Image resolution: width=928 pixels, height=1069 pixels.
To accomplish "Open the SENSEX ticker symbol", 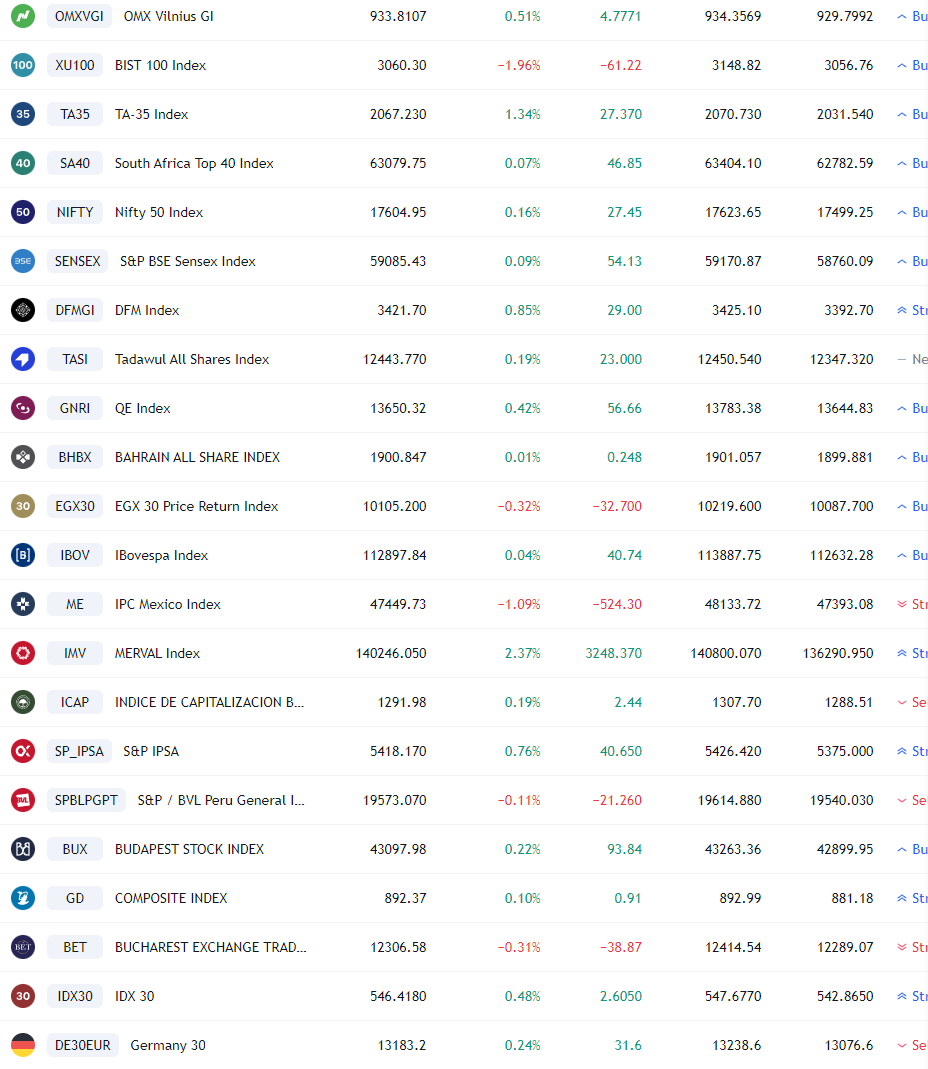I will [77, 261].
